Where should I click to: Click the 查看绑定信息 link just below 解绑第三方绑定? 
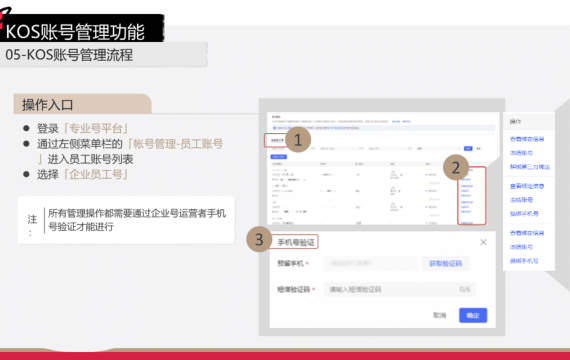[527, 186]
